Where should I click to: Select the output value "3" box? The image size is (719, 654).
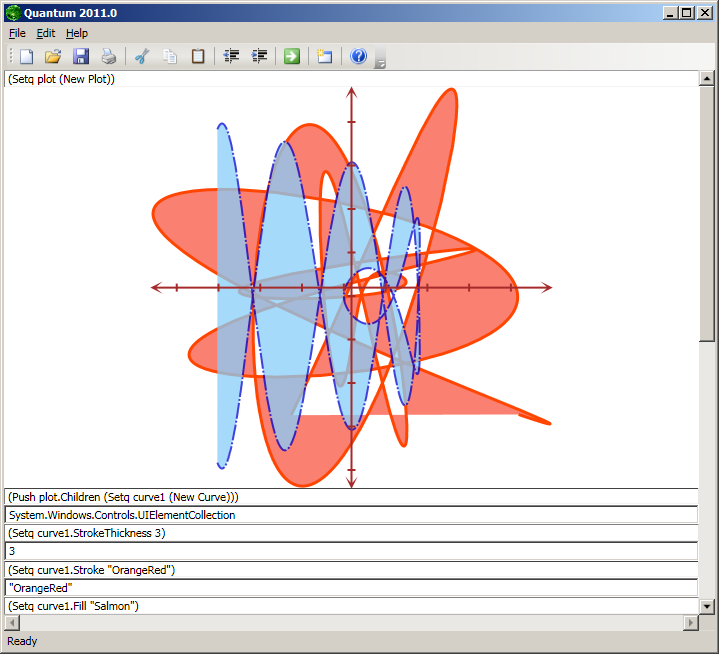[x=351, y=551]
